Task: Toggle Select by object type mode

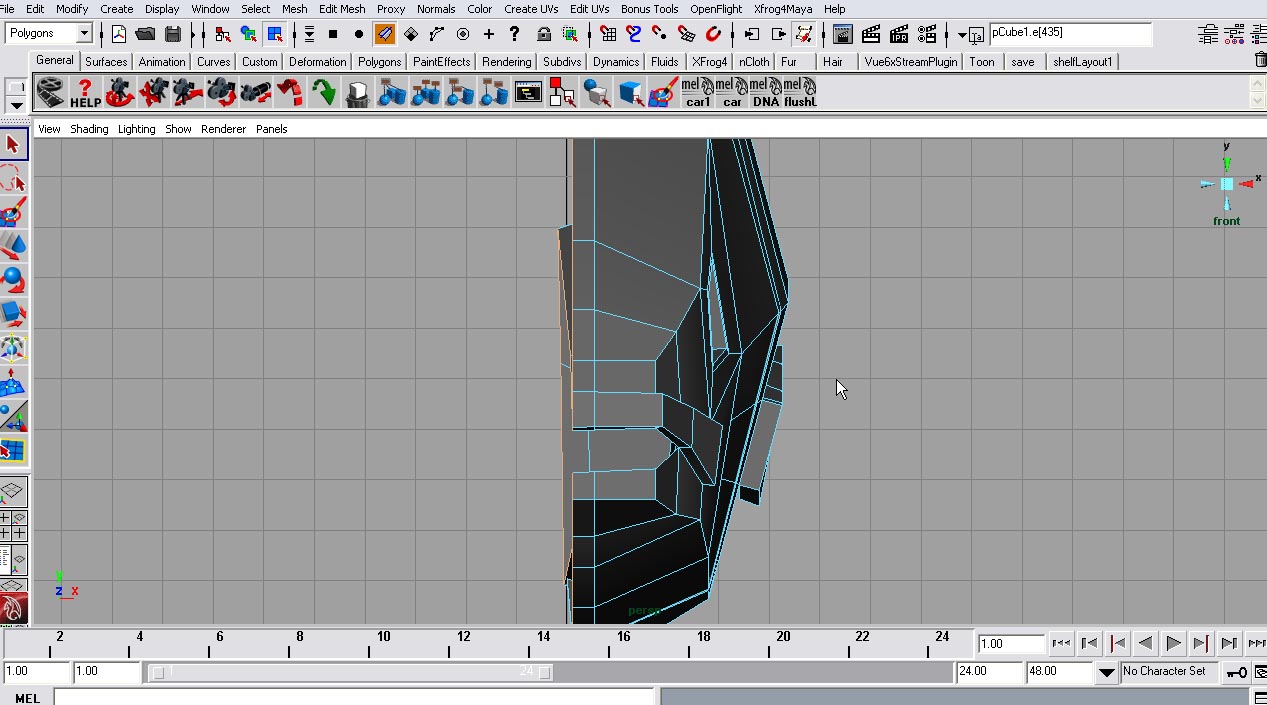Action: 248,34
